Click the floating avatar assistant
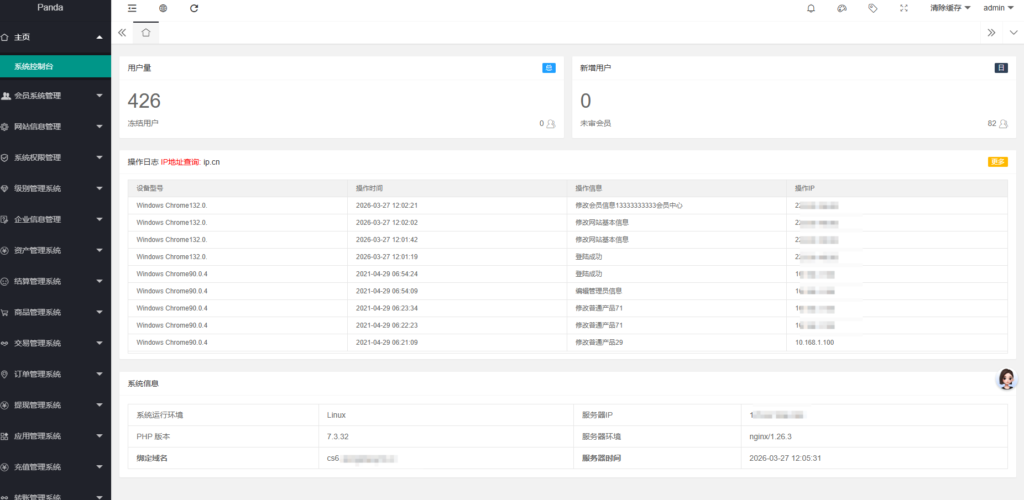The width and height of the screenshot is (1024, 500). [1007, 379]
